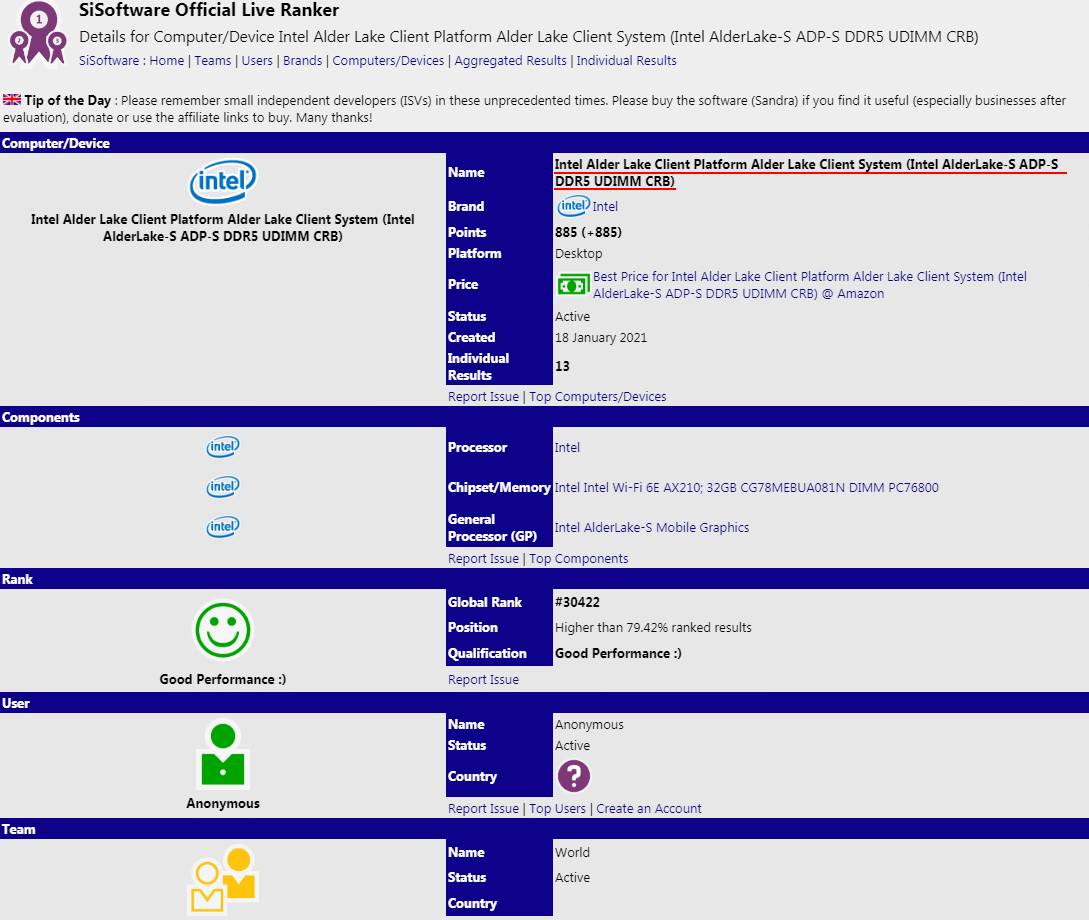The width and height of the screenshot is (1089, 920).
Task: Click the device name caption below the large Intel logo
Action: tap(223, 228)
